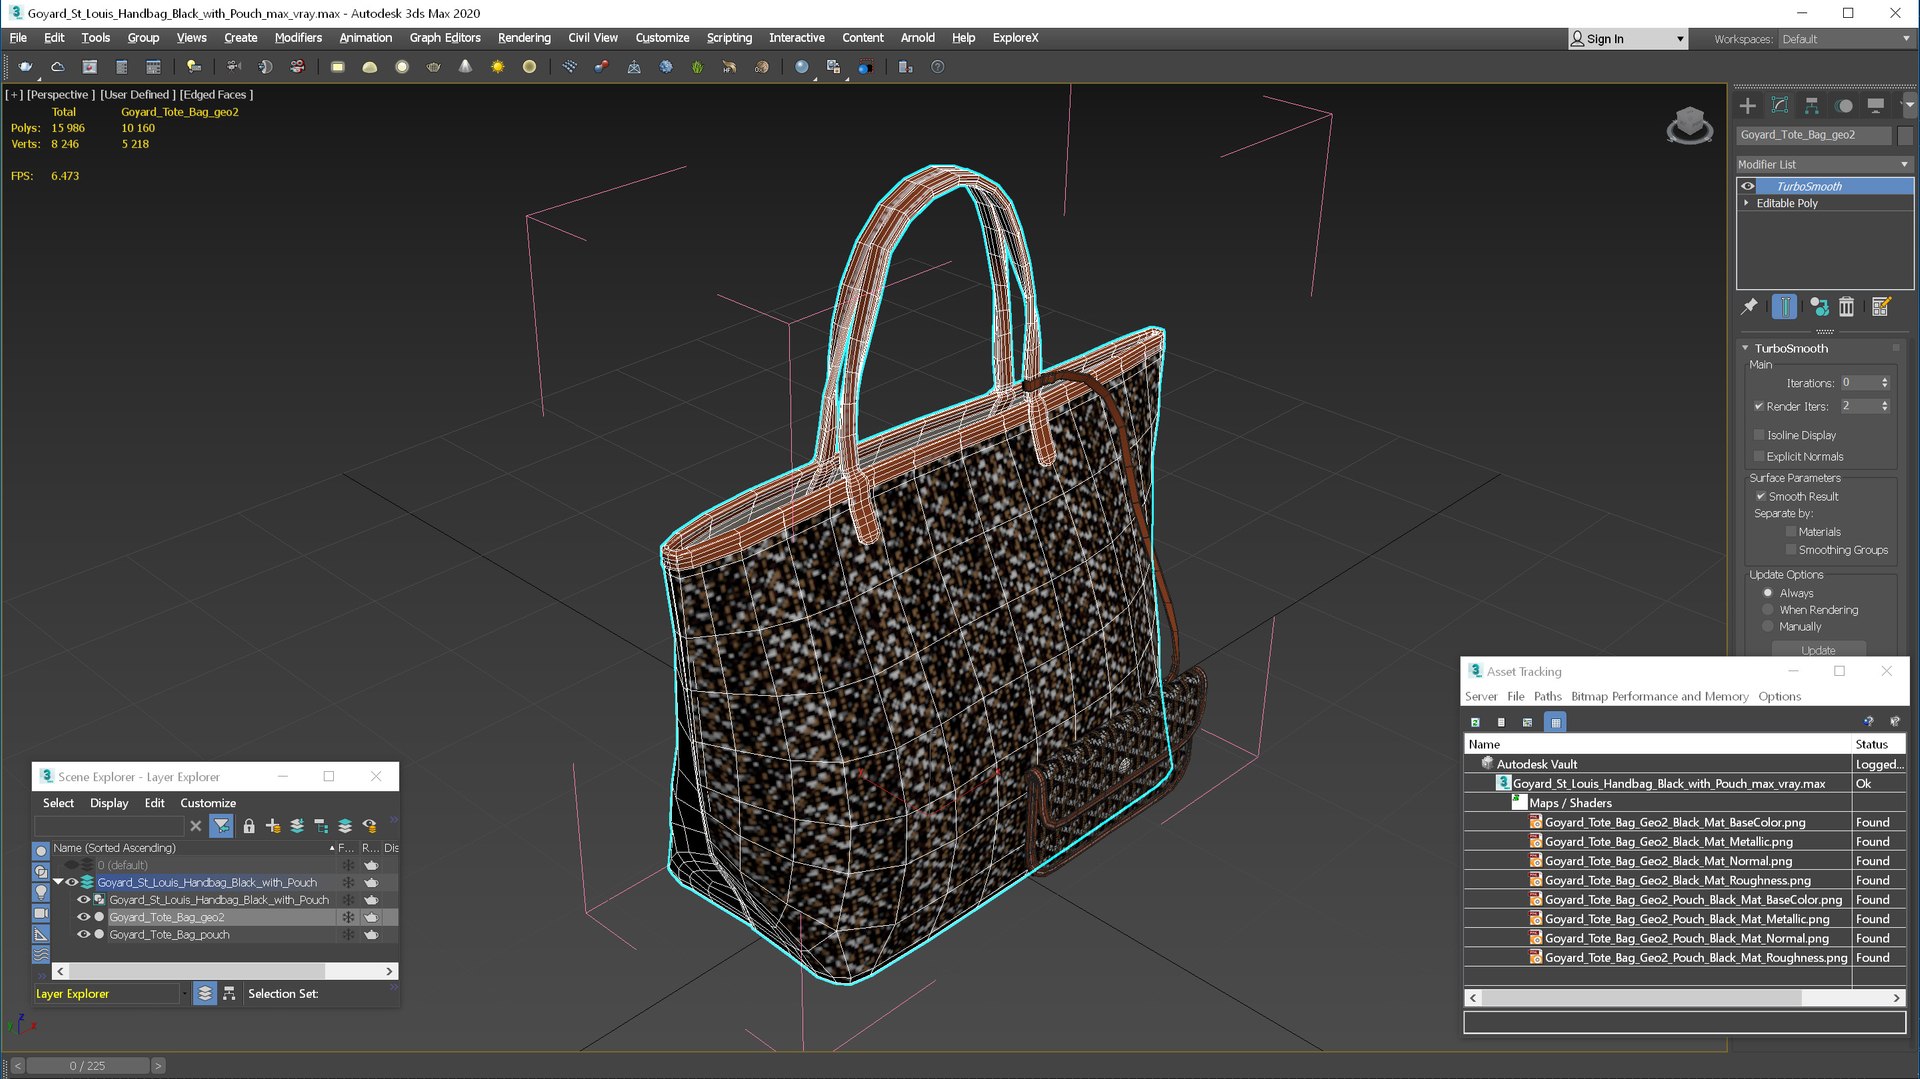The image size is (1920, 1079).
Task: Click the sun light icon in toolbar
Action: (x=497, y=67)
